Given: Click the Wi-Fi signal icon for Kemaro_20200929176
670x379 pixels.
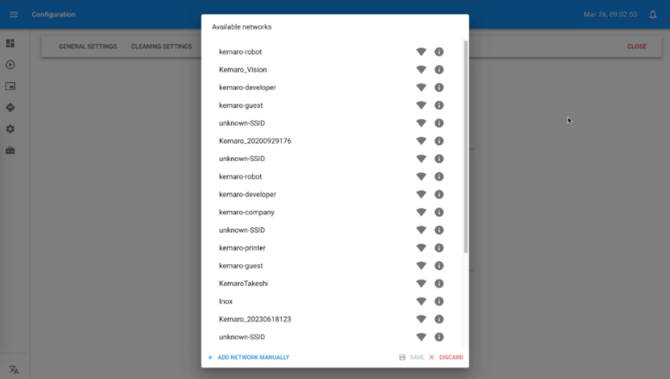Looking at the screenshot, I should point(421,141).
